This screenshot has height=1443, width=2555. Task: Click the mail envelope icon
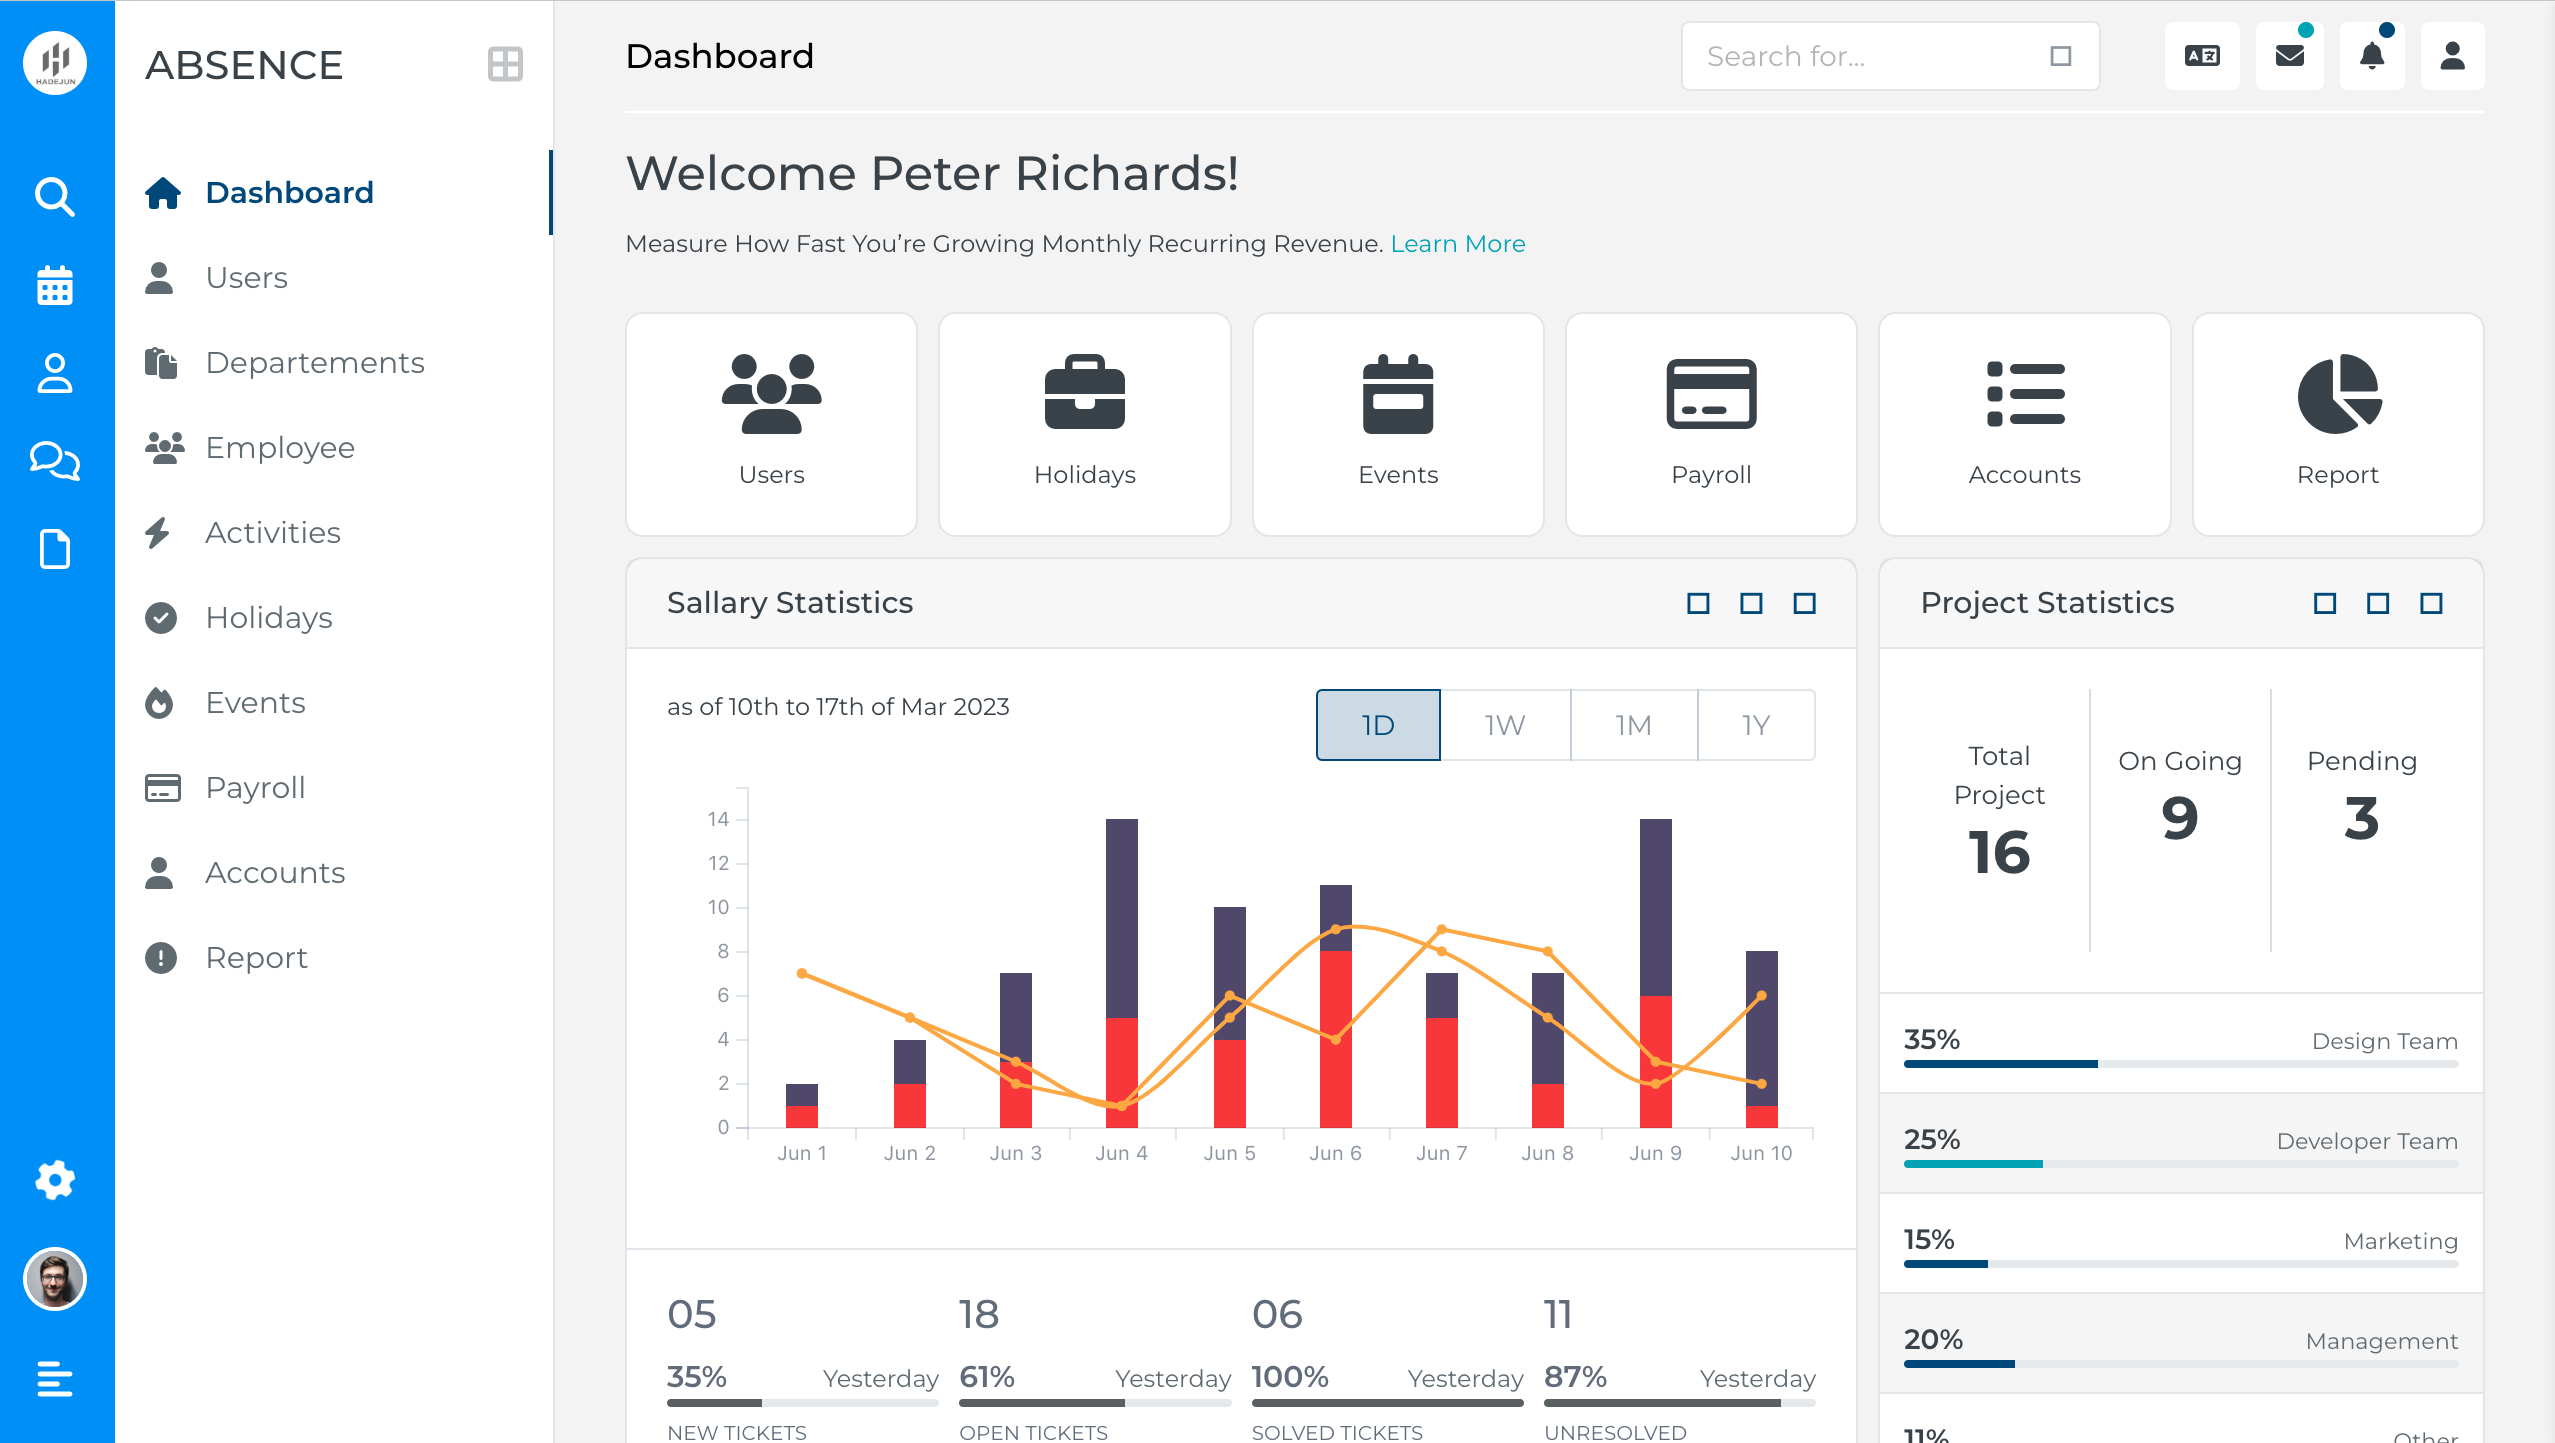(2290, 56)
